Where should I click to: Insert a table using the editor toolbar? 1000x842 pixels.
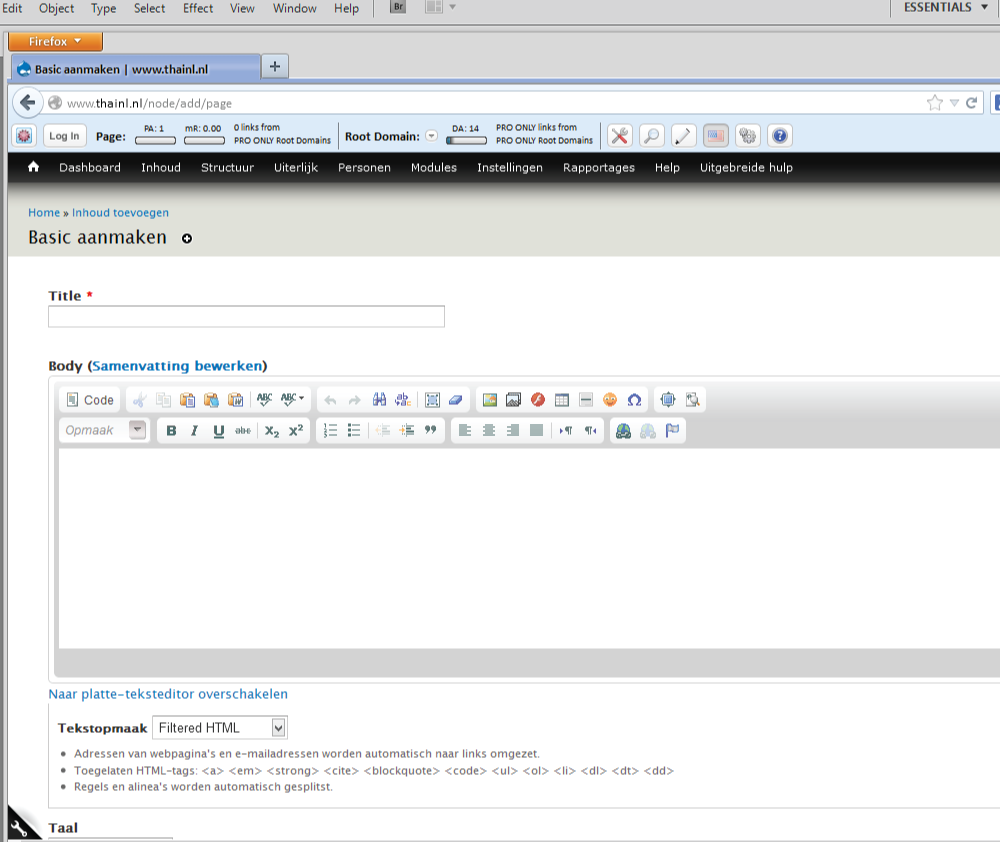coord(562,400)
